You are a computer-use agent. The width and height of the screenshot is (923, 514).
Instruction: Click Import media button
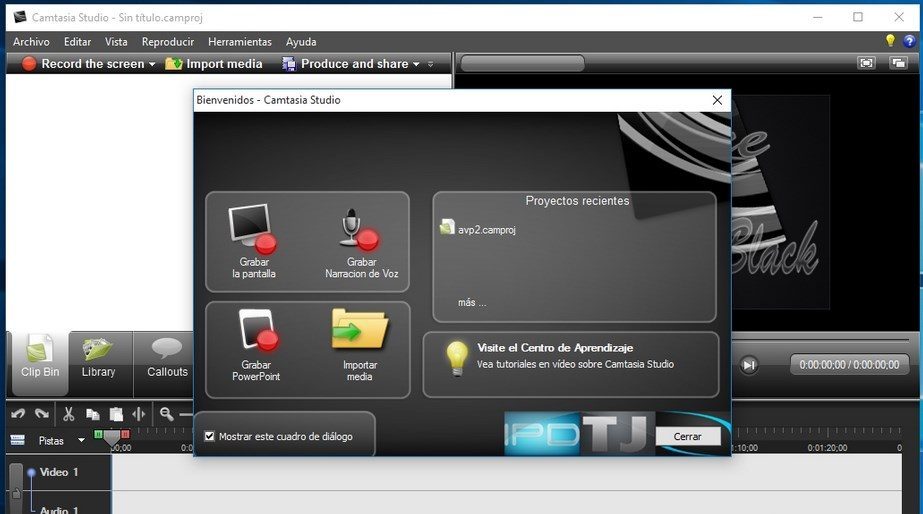(x=214, y=64)
